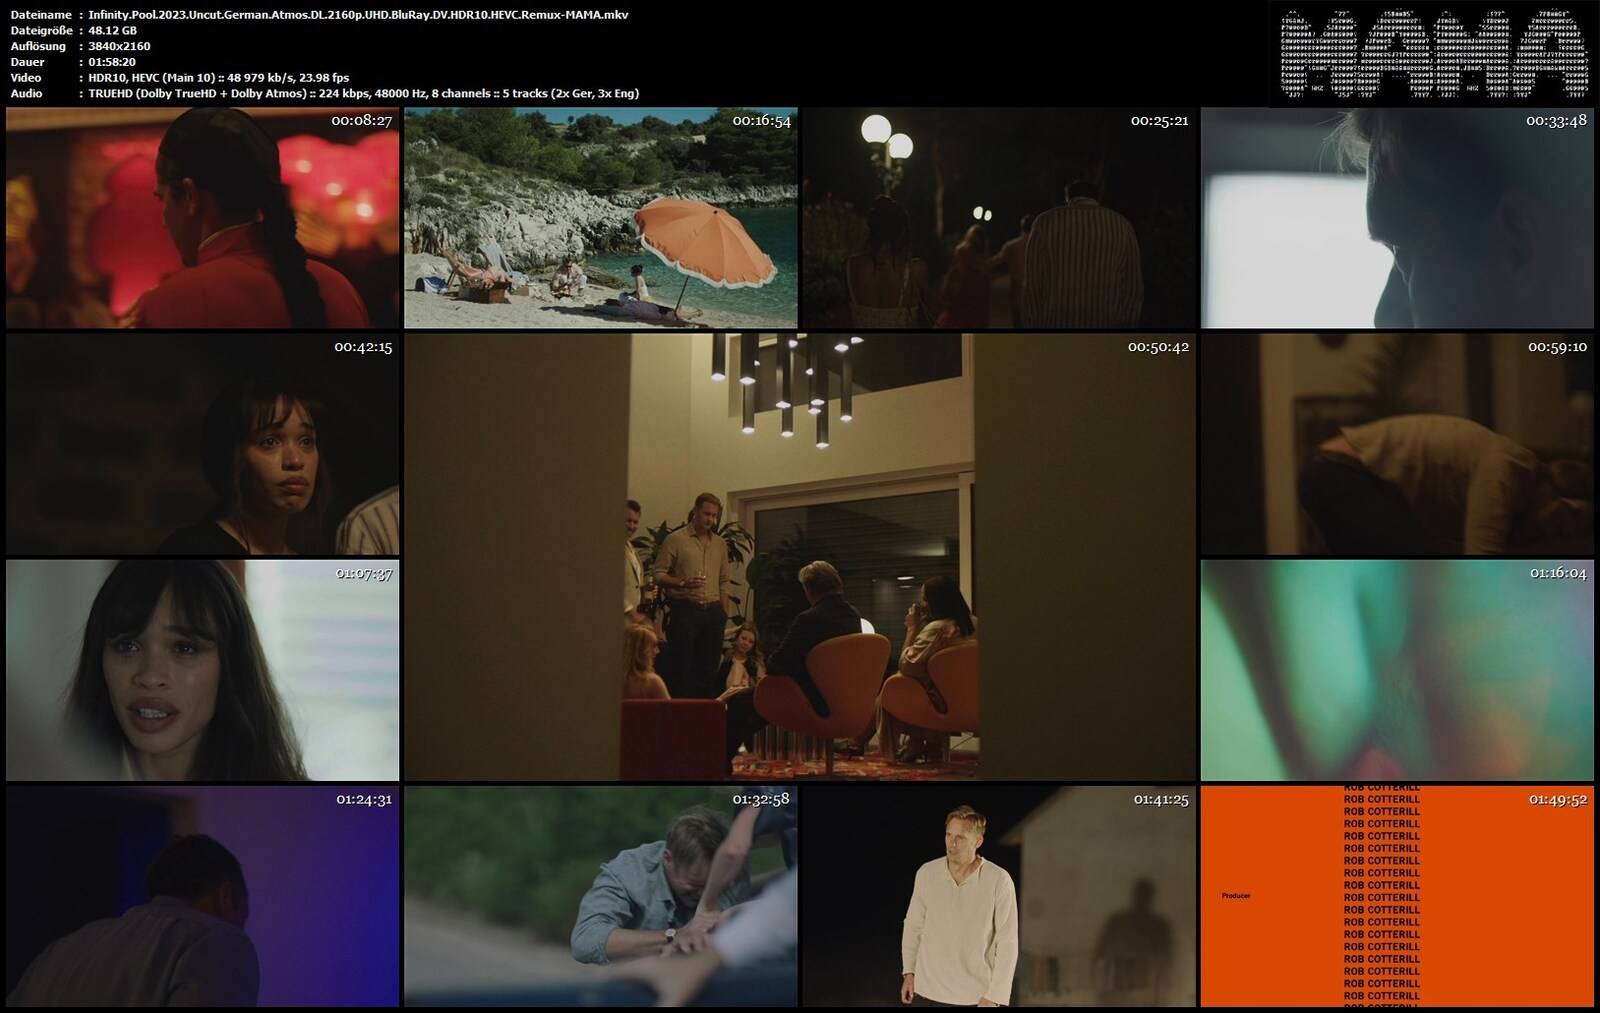The image size is (1600, 1013).
Task: Open the purple-lit thumbnail at 01:24:31
Action: pos(202,896)
